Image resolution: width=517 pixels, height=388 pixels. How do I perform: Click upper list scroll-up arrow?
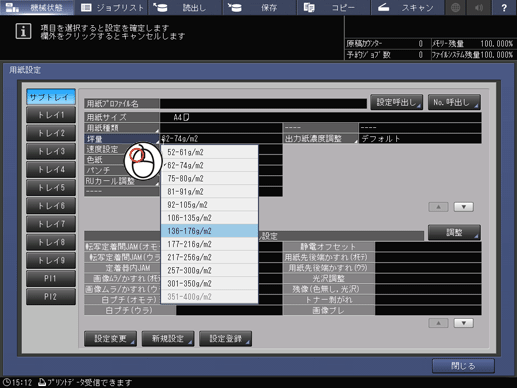point(438,207)
